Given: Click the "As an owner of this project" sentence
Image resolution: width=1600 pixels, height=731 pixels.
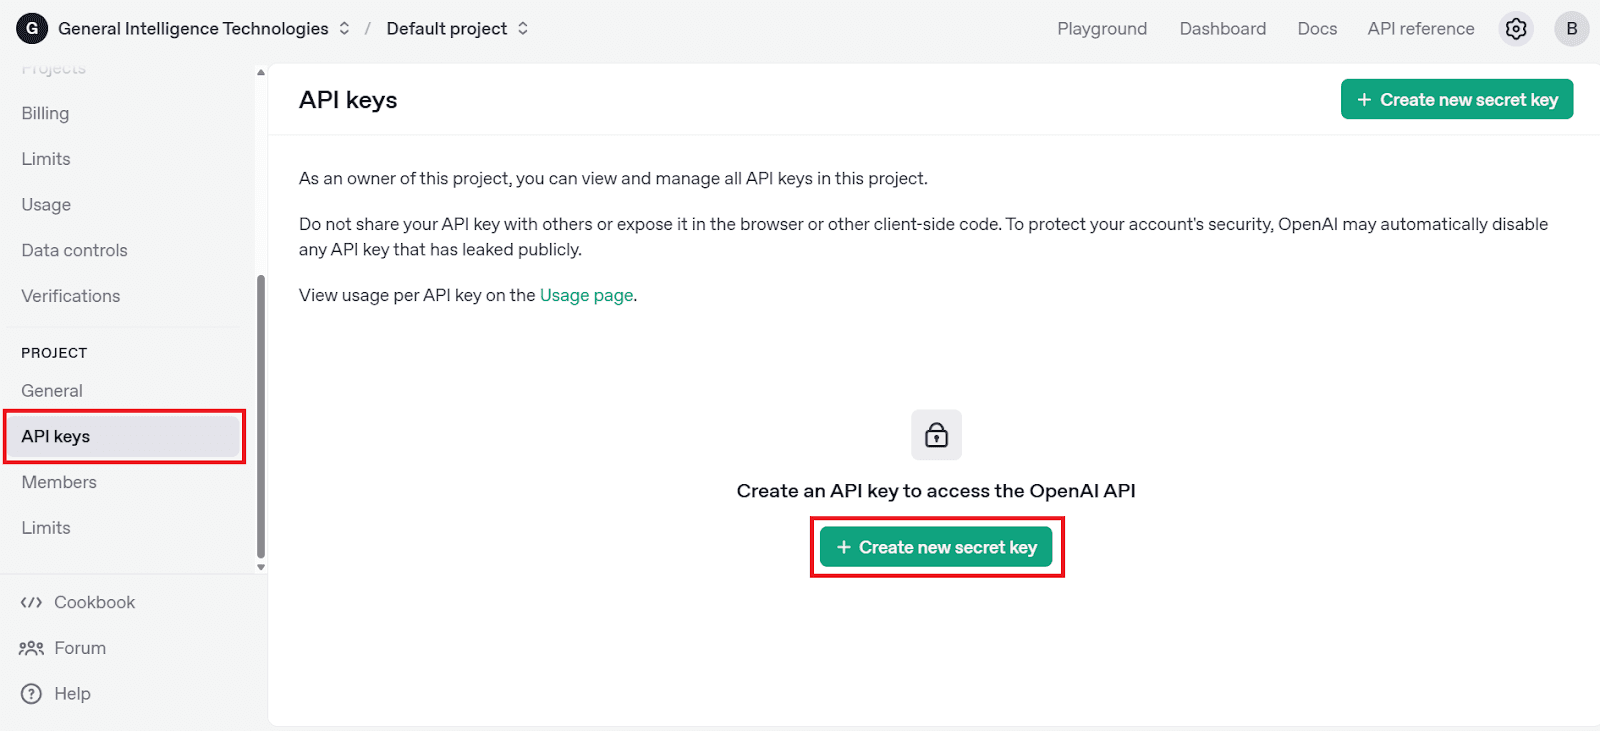Looking at the screenshot, I should [x=613, y=178].
